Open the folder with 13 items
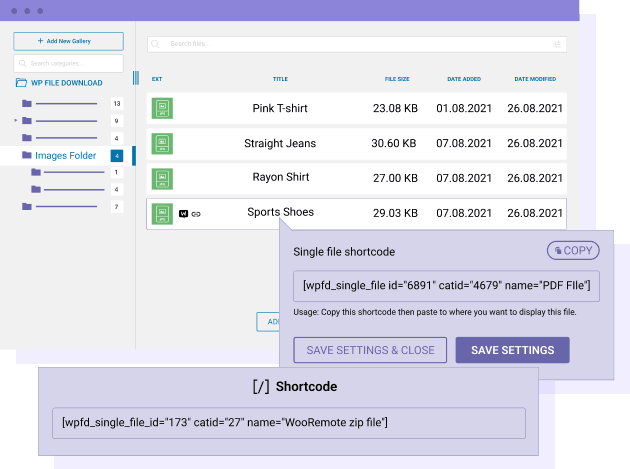Viewport: 630px width, 469px height. 60,103
